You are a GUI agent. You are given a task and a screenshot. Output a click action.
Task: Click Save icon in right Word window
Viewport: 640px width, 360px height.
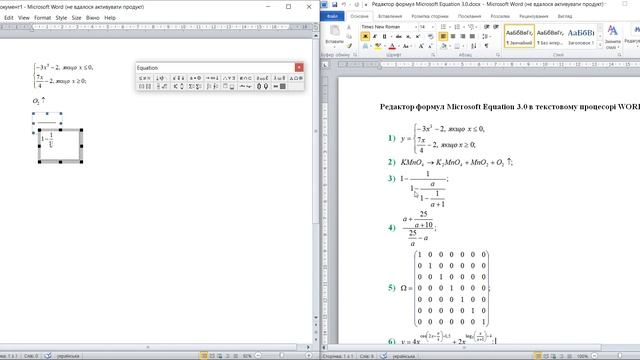click(x=334, y=4)
